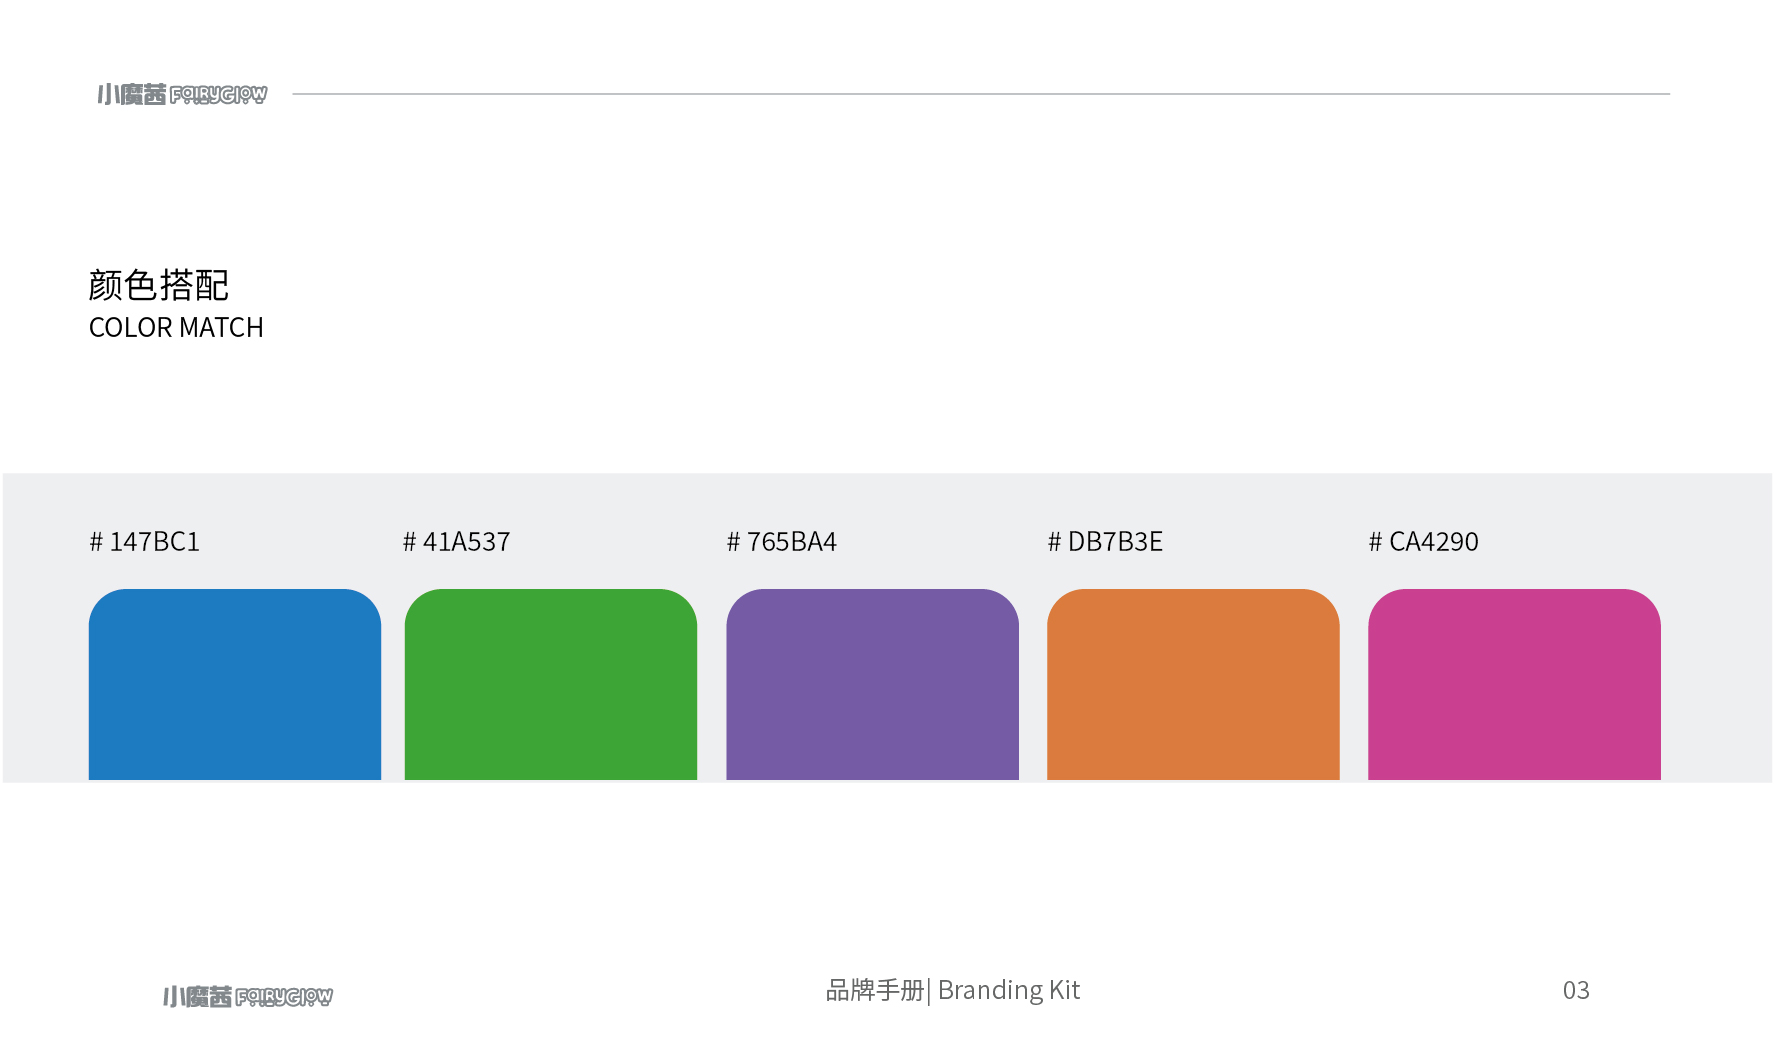Click the Branding Kit footer text
This screenshot has width=1775, height=1043.
coord(1009,990)
